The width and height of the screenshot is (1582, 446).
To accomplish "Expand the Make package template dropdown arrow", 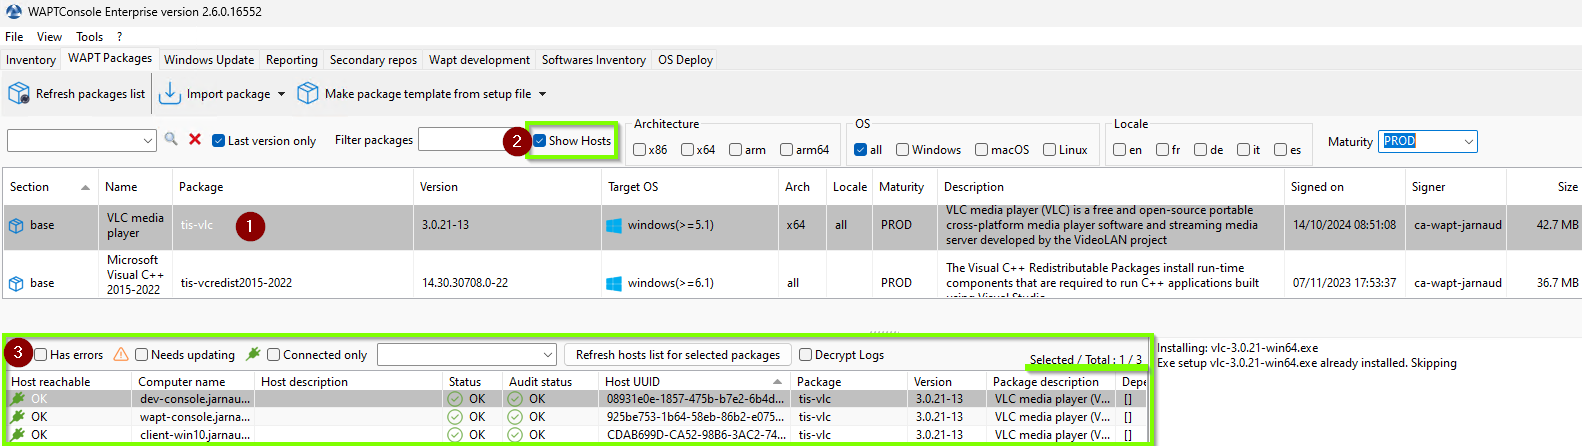I will (543, 94).
